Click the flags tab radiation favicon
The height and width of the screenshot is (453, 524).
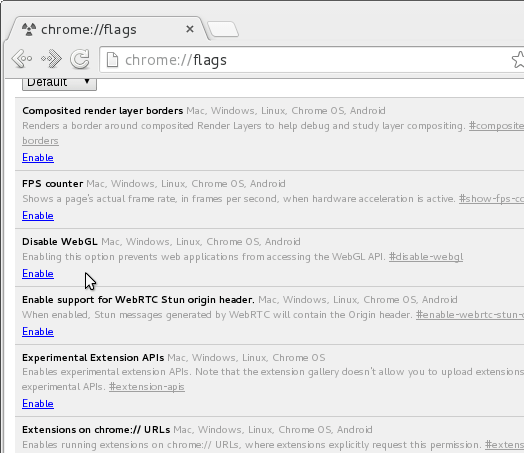[29, 29]
